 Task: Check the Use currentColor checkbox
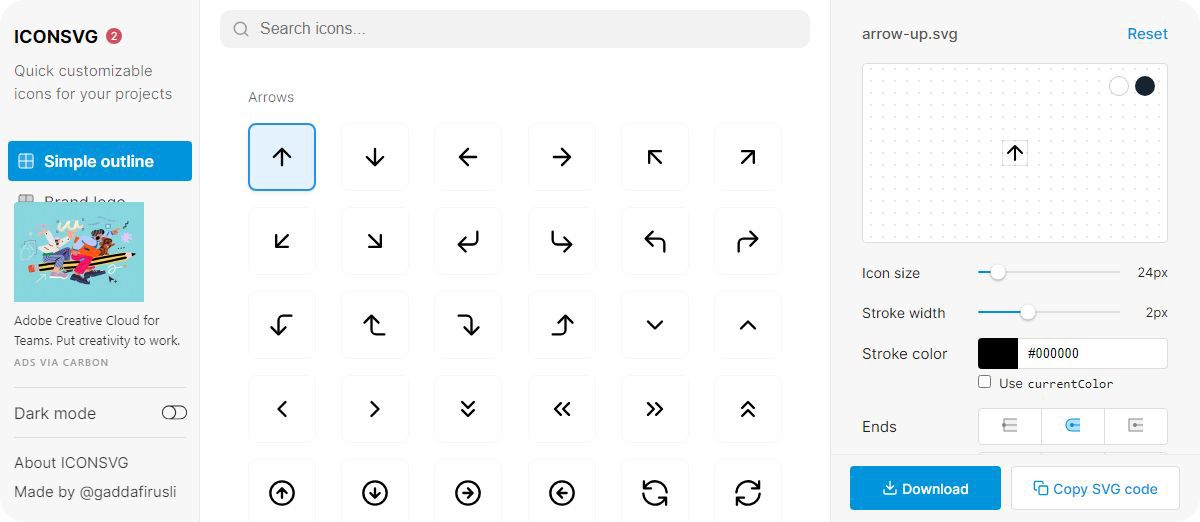(985, 382)
